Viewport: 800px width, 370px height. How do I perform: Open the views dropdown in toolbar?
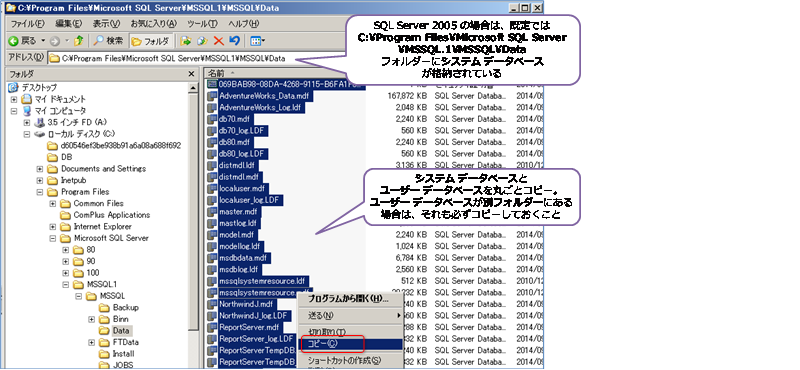(258, 41)
